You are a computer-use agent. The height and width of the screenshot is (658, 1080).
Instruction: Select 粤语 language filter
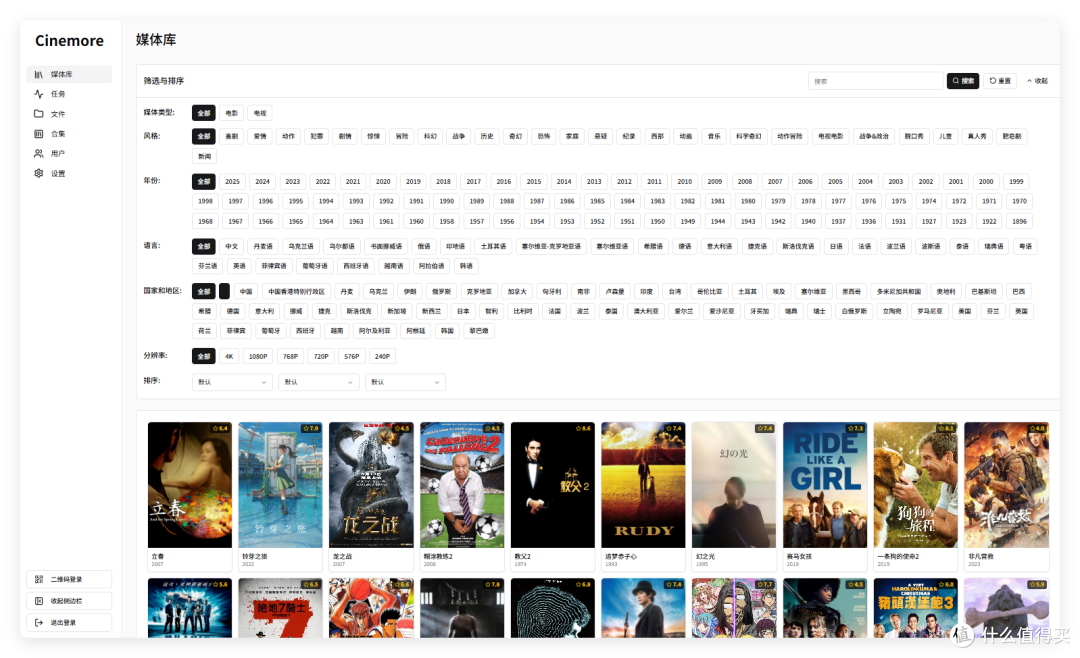[x=1025, y=247]
